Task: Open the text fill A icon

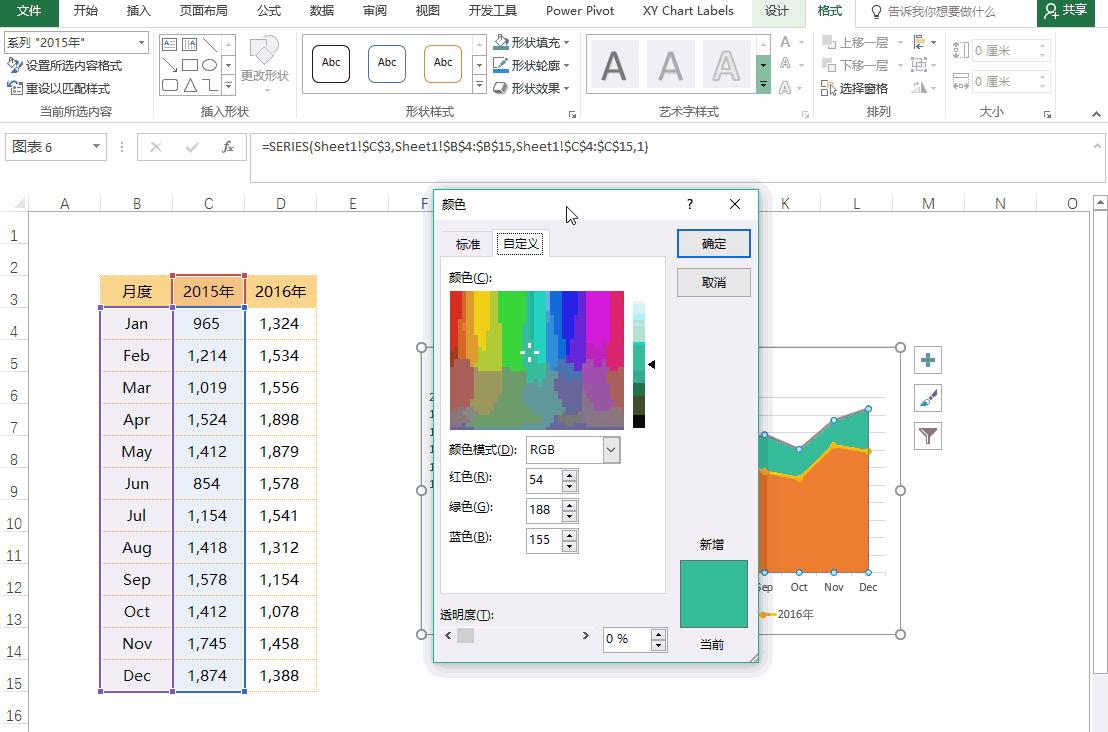Action: coord(786,42)
